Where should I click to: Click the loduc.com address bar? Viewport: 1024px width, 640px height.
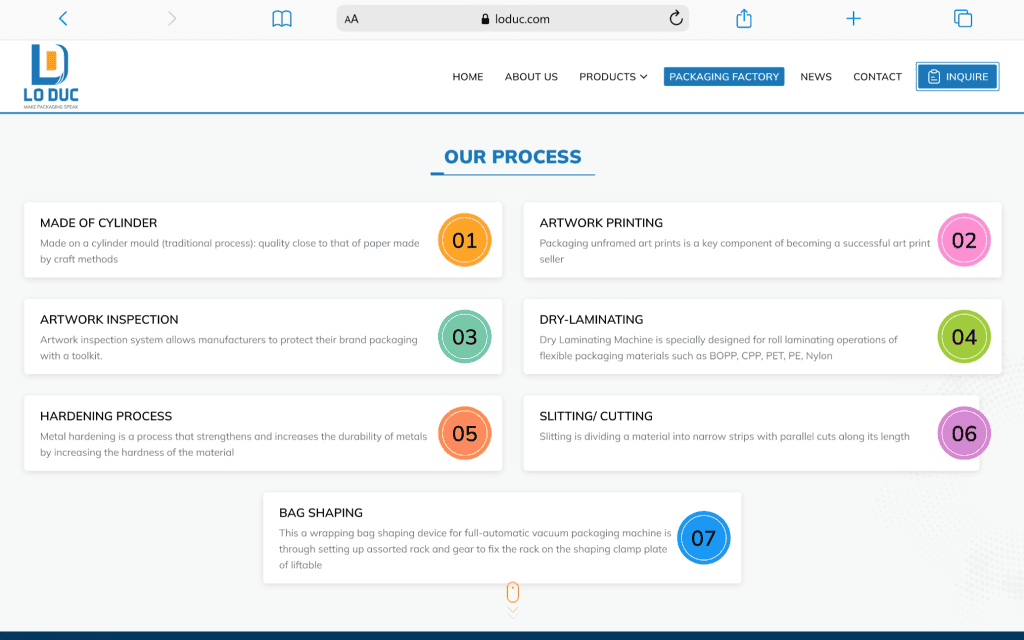tap(513, 19)
